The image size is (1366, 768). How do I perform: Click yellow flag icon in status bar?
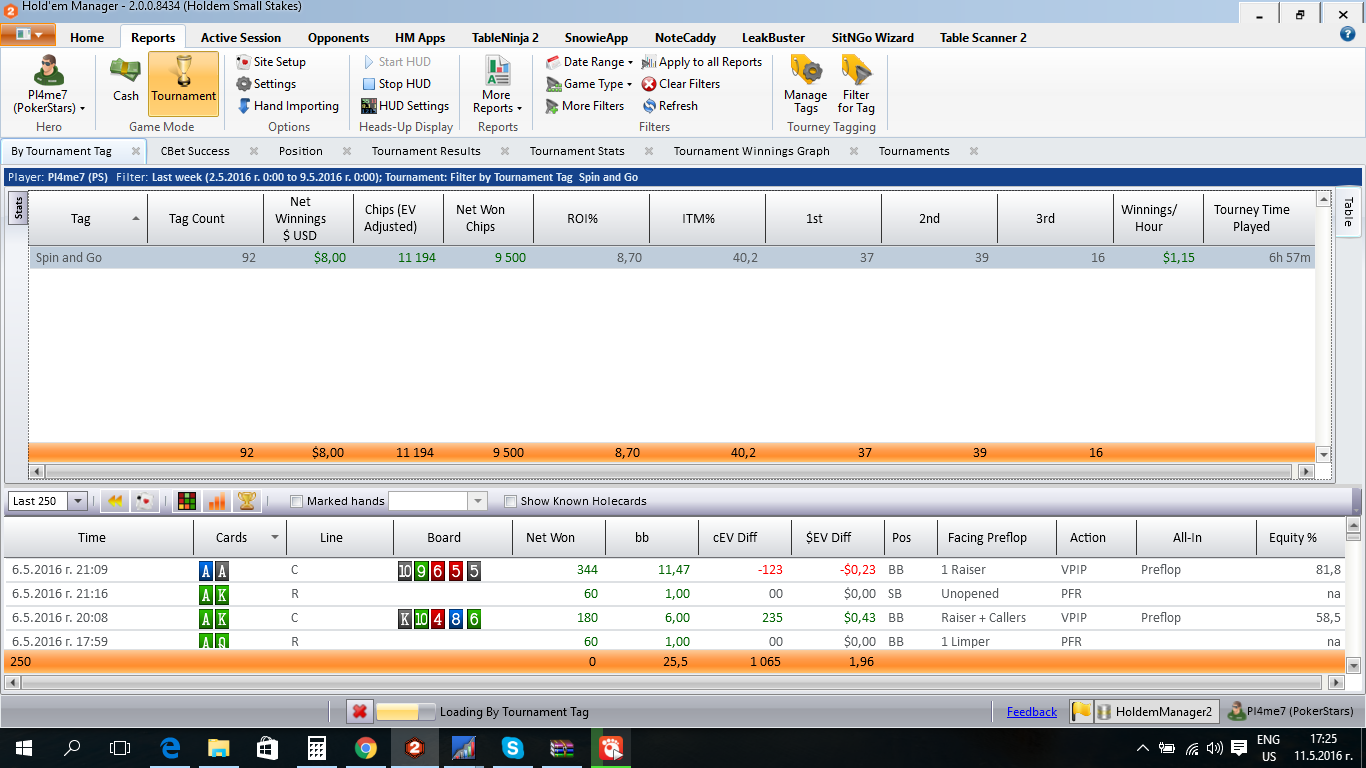pos(1081,712)
